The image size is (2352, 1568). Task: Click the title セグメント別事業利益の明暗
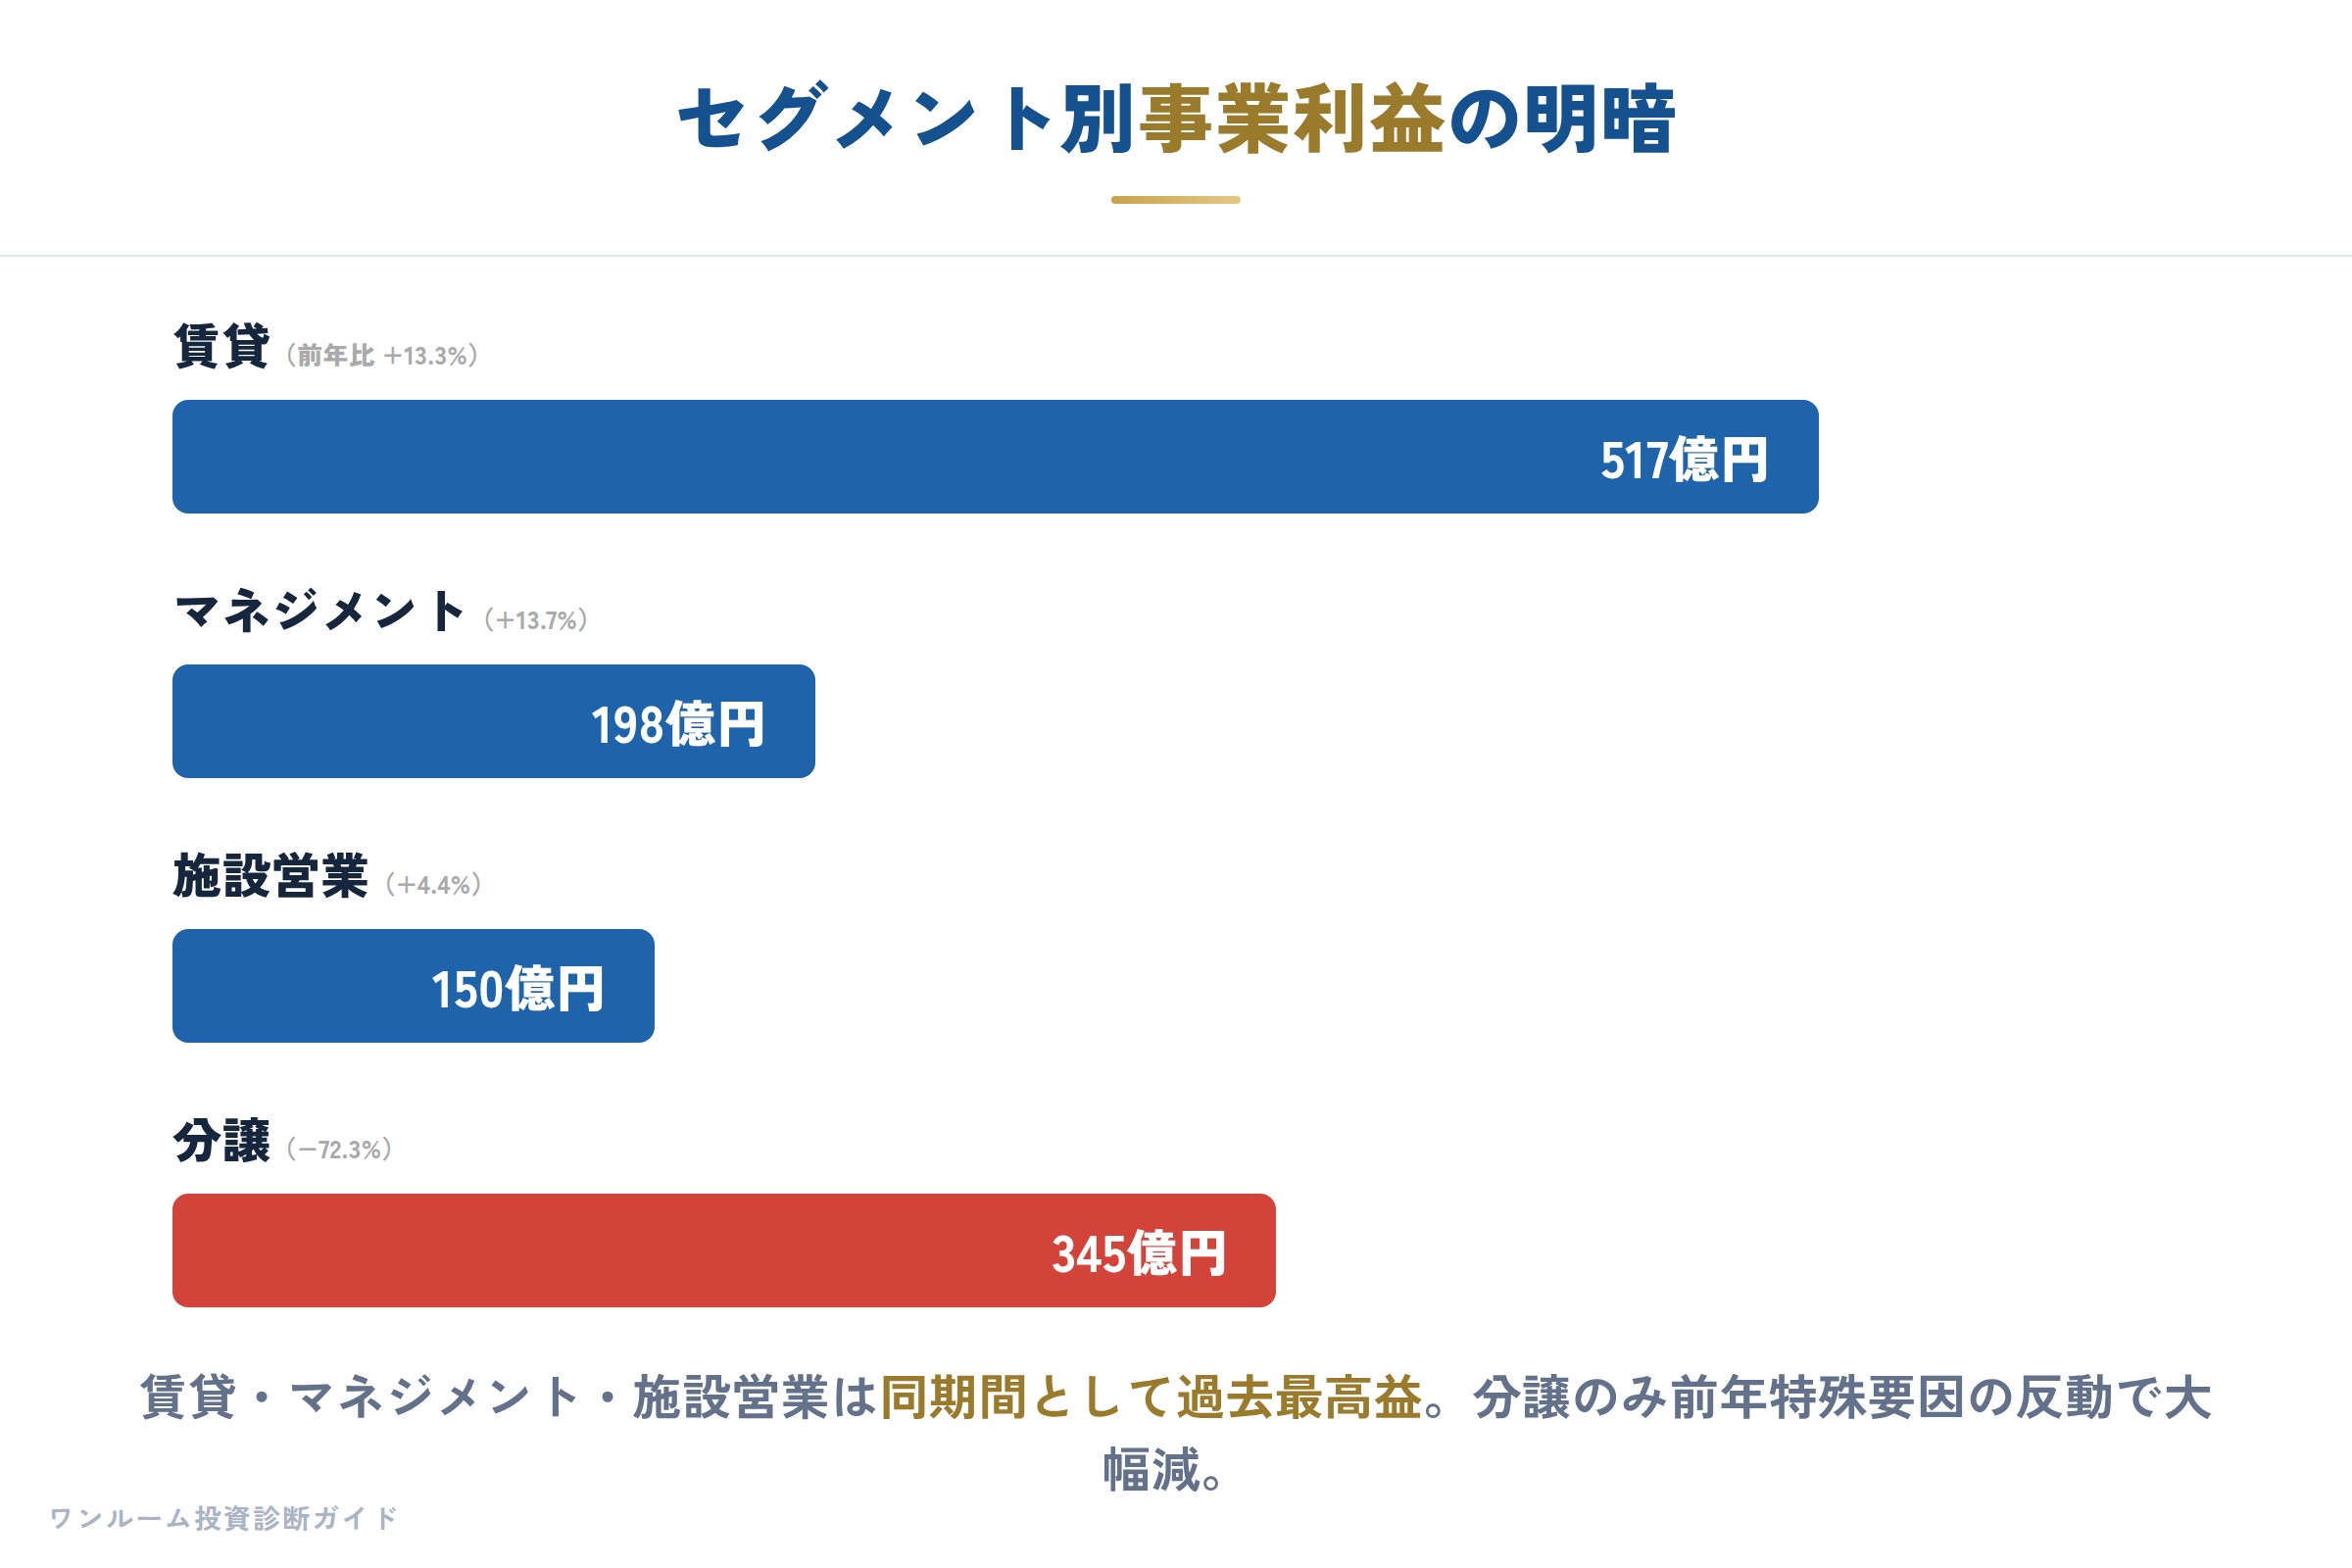[x=1176, y=118]
